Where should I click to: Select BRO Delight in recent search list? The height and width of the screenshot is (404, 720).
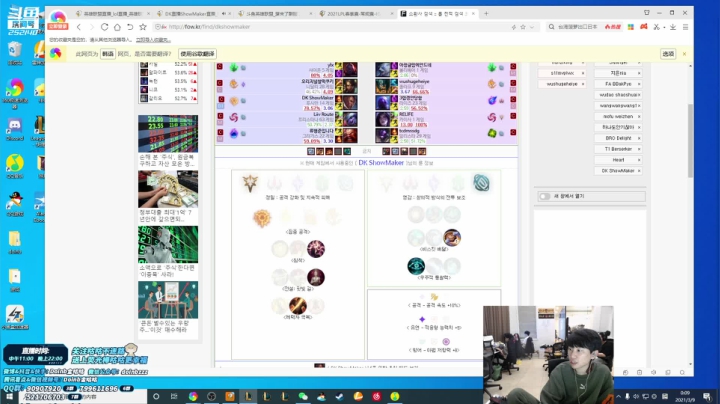(x=618, y=138)
